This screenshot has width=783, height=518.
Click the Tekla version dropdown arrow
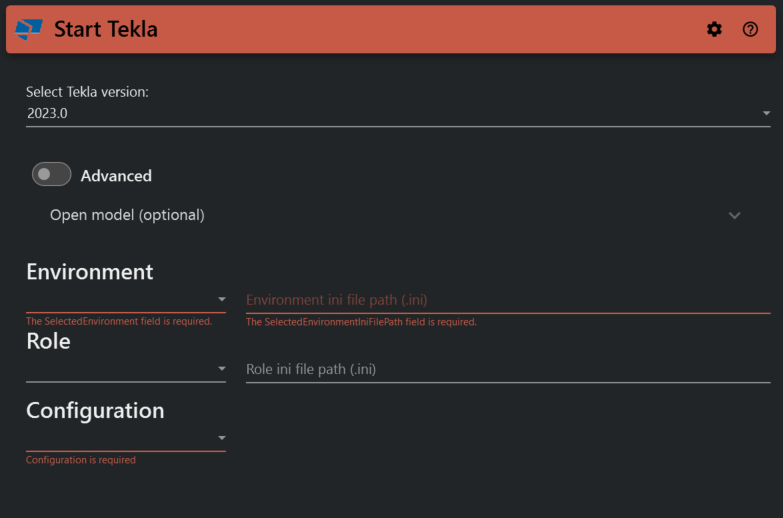coord(766,114)
